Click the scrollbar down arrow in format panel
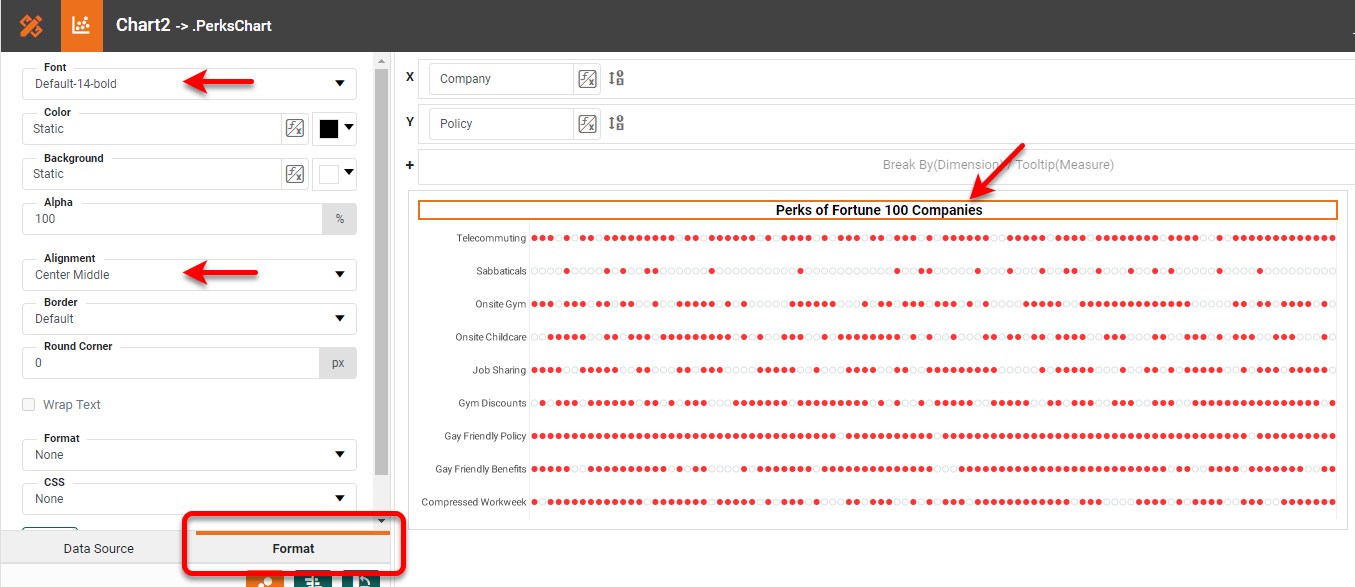Image resolution: width=1355 pixels, height=587 pixels. (x=381, y=521)
